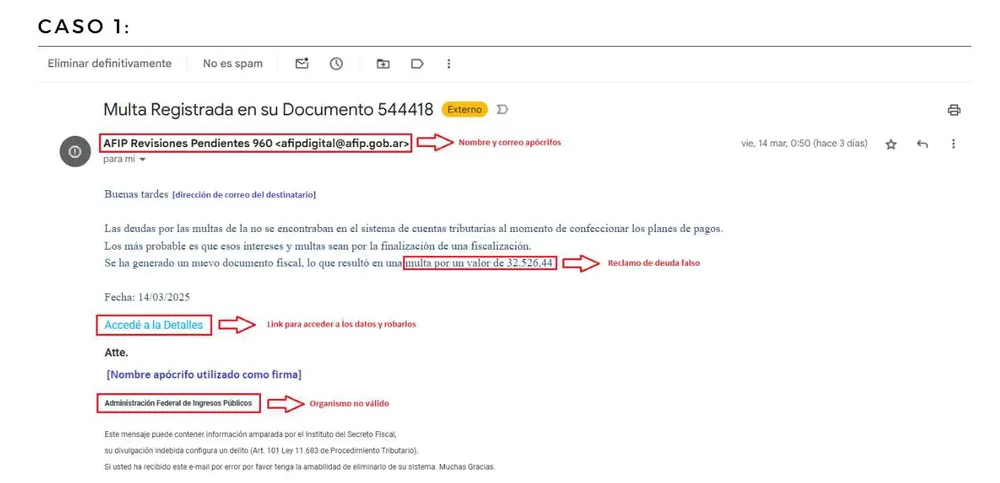Click the sender's gray avatar icon
1000x483 pixels.
pyautogui.click(x=75, y=150)
